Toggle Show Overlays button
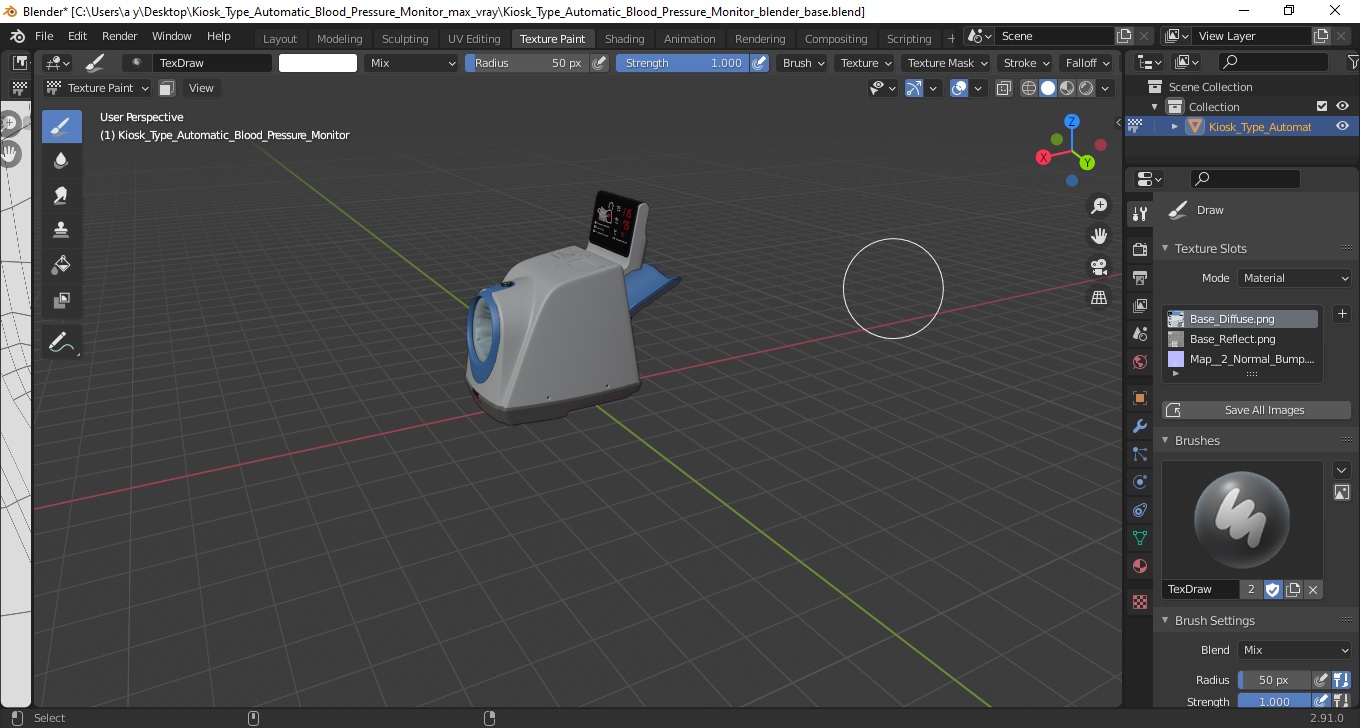1360x728 pixels. (959, 88)
